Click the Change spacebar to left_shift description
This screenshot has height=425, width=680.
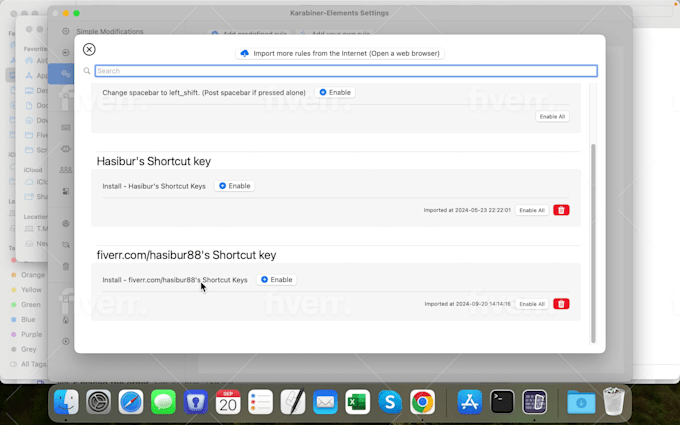click(x=204, y=92)
